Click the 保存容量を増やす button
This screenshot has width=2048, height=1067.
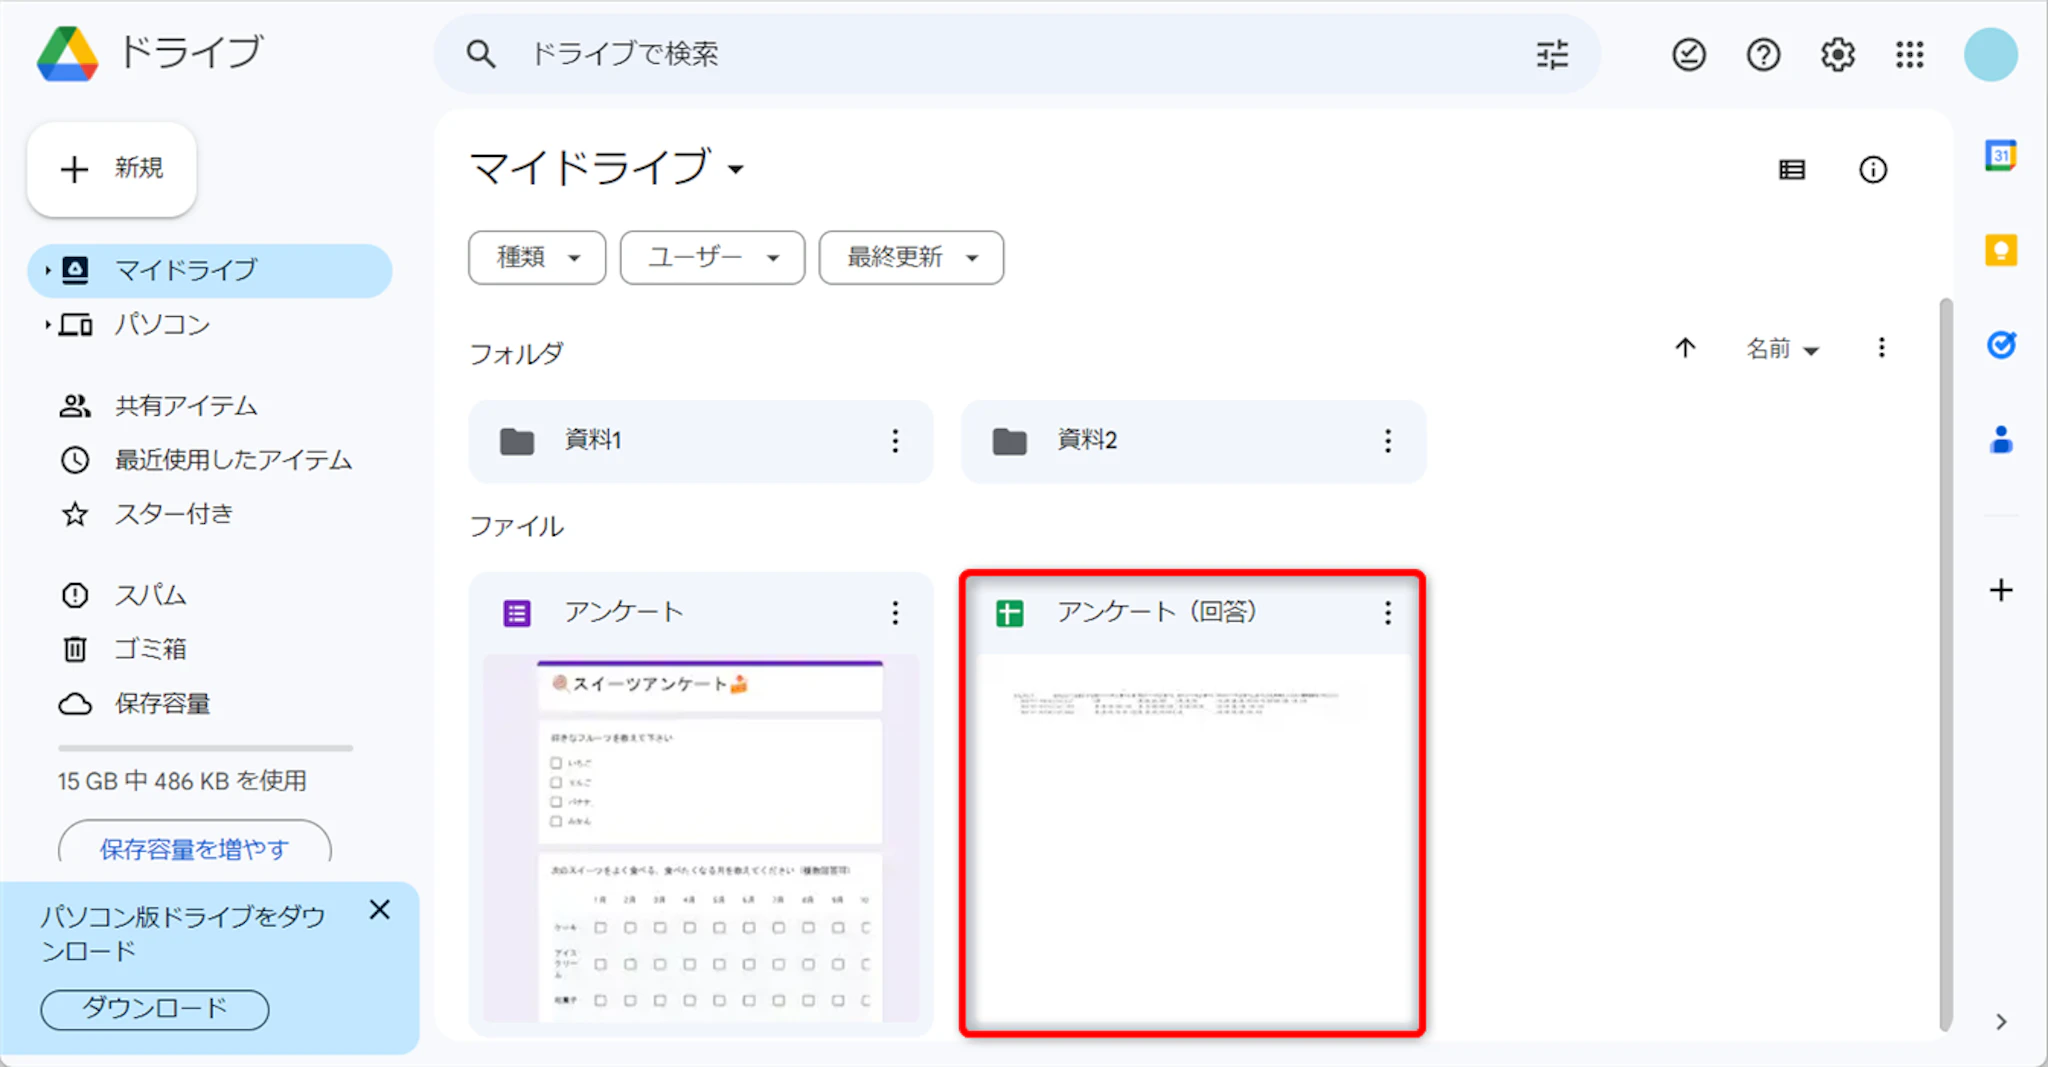[x=195, y=849]
